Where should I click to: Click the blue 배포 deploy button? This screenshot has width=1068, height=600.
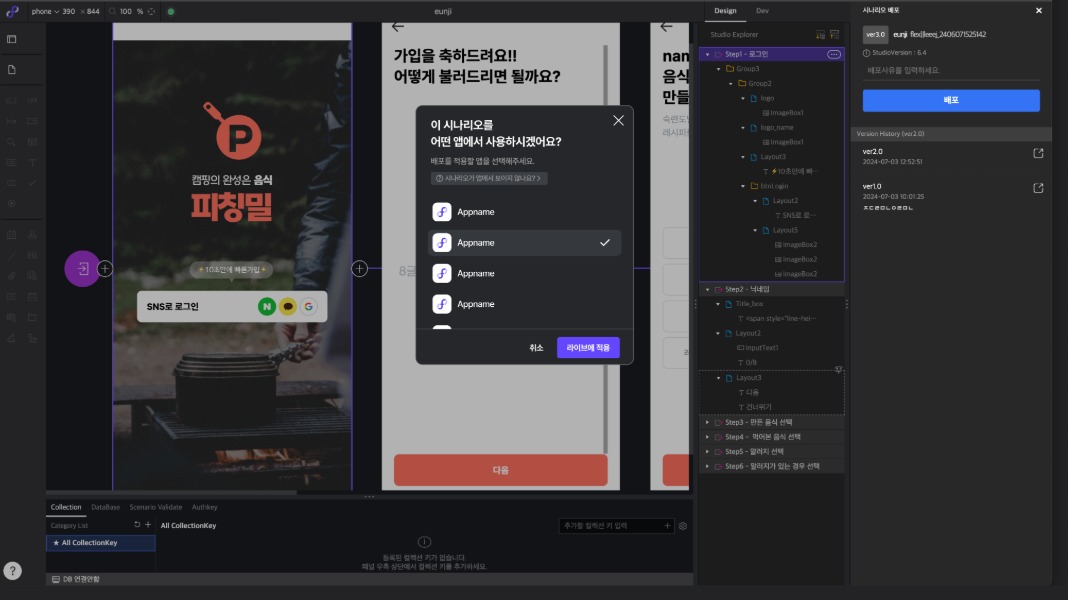point(951,101)
